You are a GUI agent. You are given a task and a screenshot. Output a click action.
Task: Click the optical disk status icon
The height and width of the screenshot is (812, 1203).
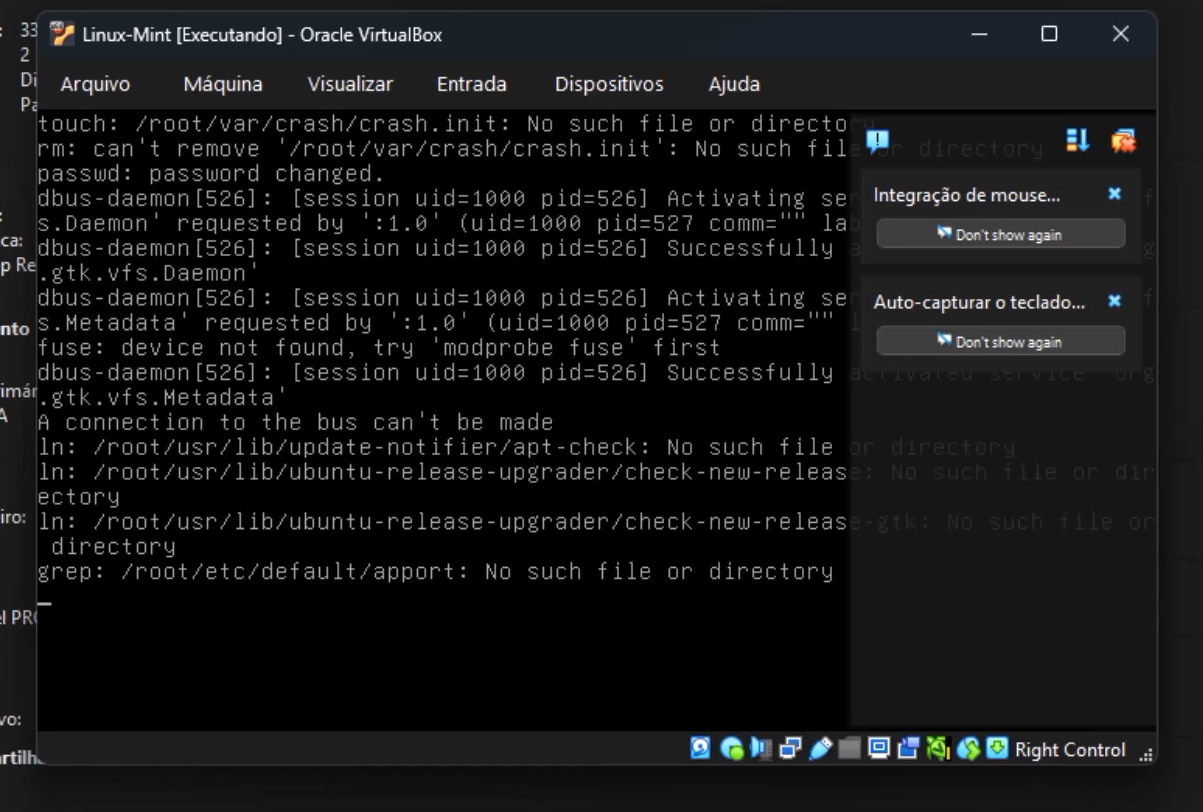coord(732,749)
